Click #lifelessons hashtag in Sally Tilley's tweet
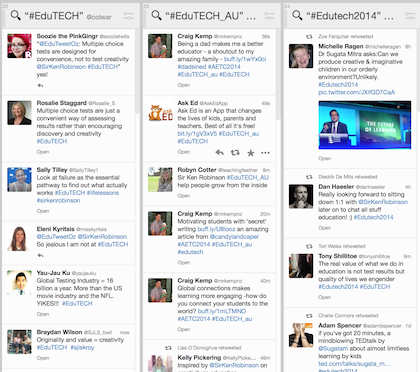420x372 pixels. [x=103, y=193]
